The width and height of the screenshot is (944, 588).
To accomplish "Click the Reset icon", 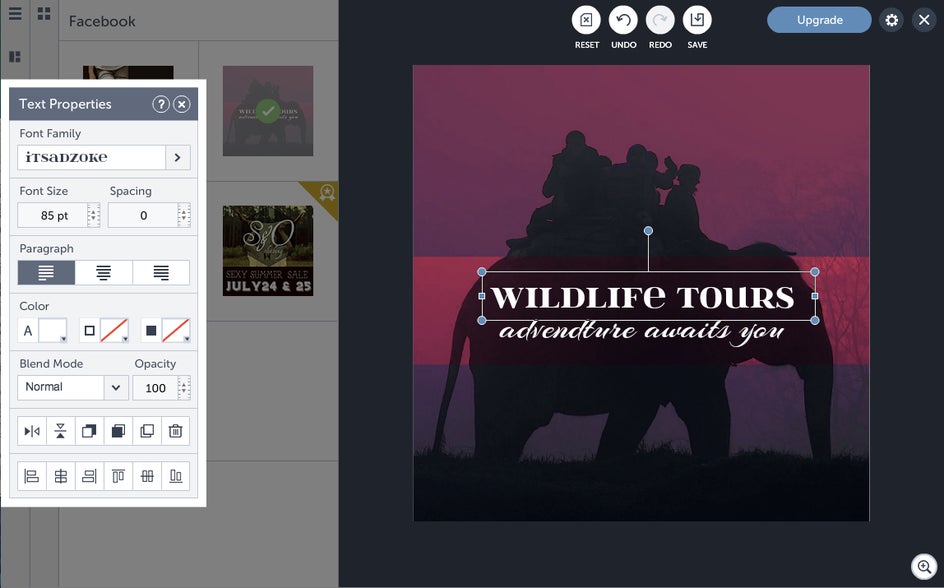I will [586, 20].
